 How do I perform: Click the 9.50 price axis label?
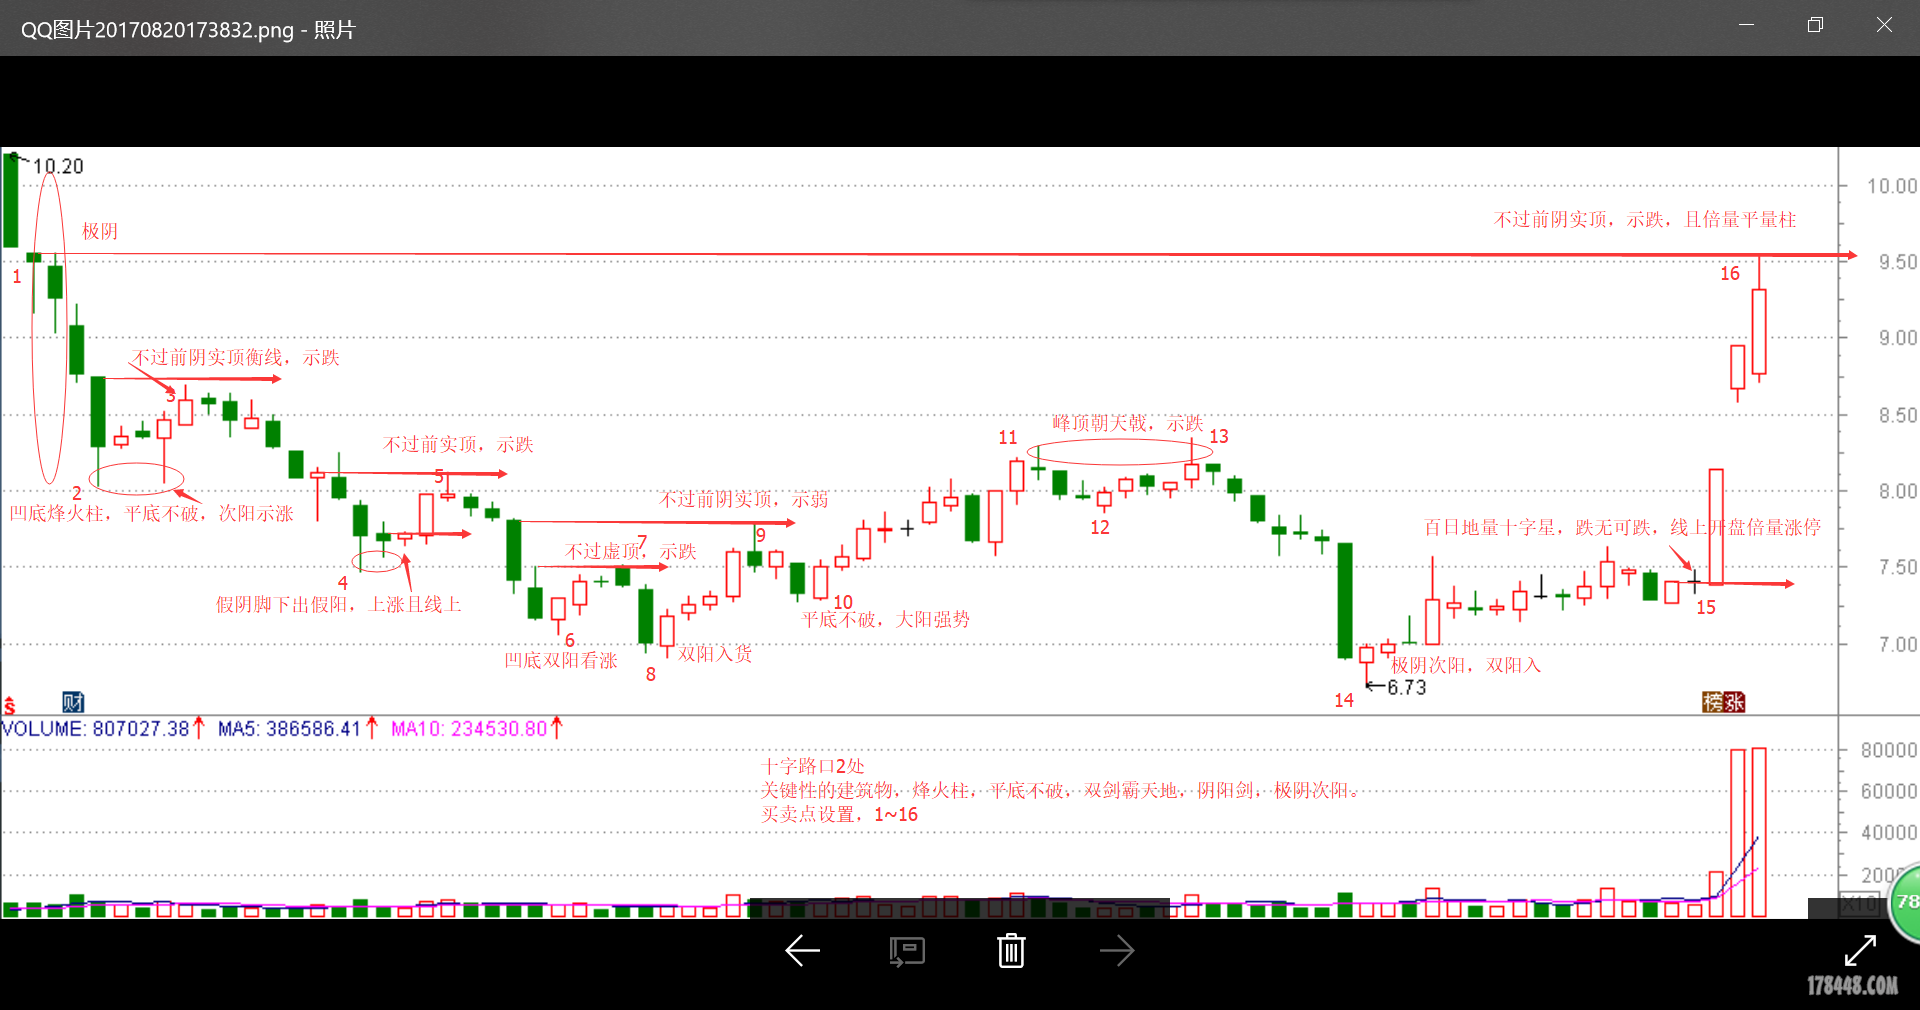coord(1897,262)
